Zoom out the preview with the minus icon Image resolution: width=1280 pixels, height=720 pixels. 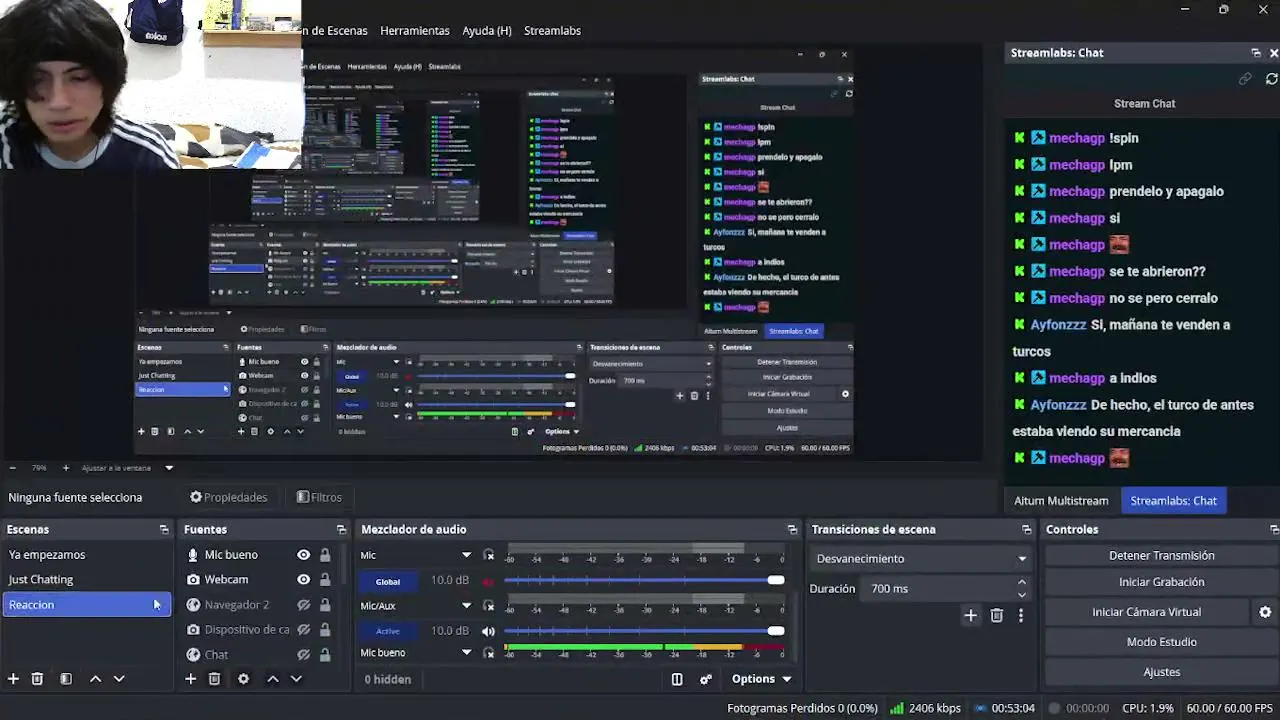pos(12,468)
